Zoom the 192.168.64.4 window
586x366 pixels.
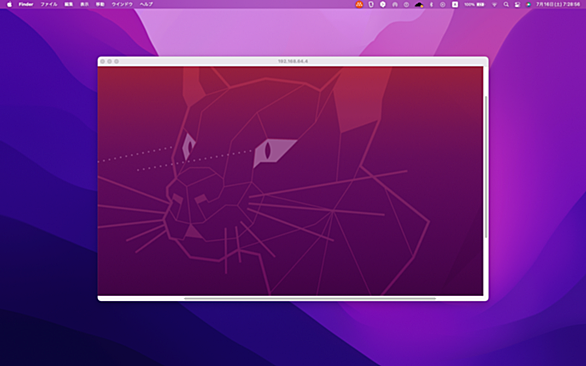(117, 61)
